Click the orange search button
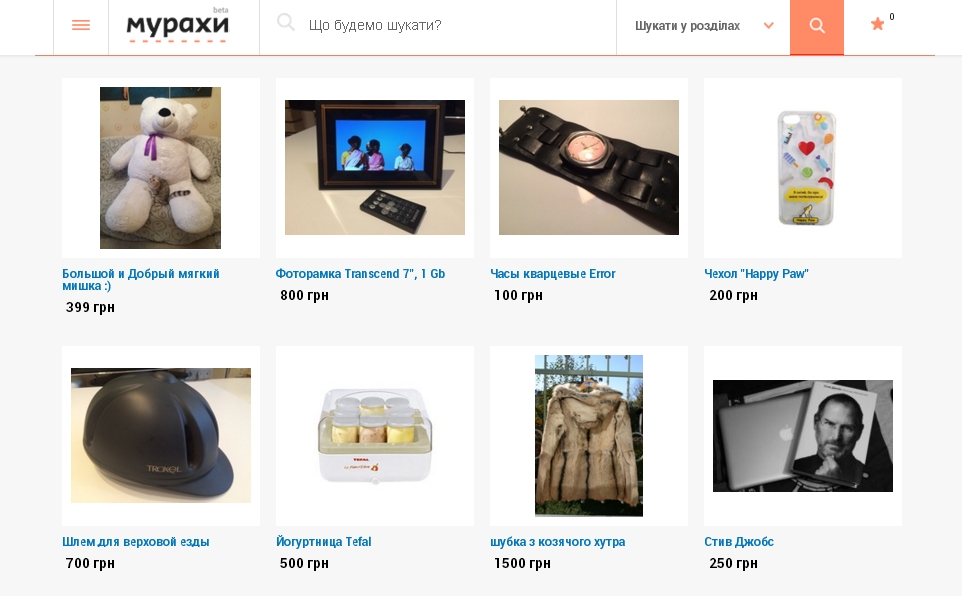This screenshot has height=596, width=962. 817,27
